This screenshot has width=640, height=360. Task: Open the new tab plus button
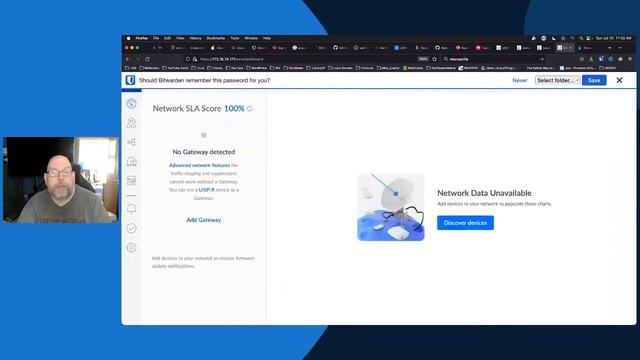click(x=610, y=48)
